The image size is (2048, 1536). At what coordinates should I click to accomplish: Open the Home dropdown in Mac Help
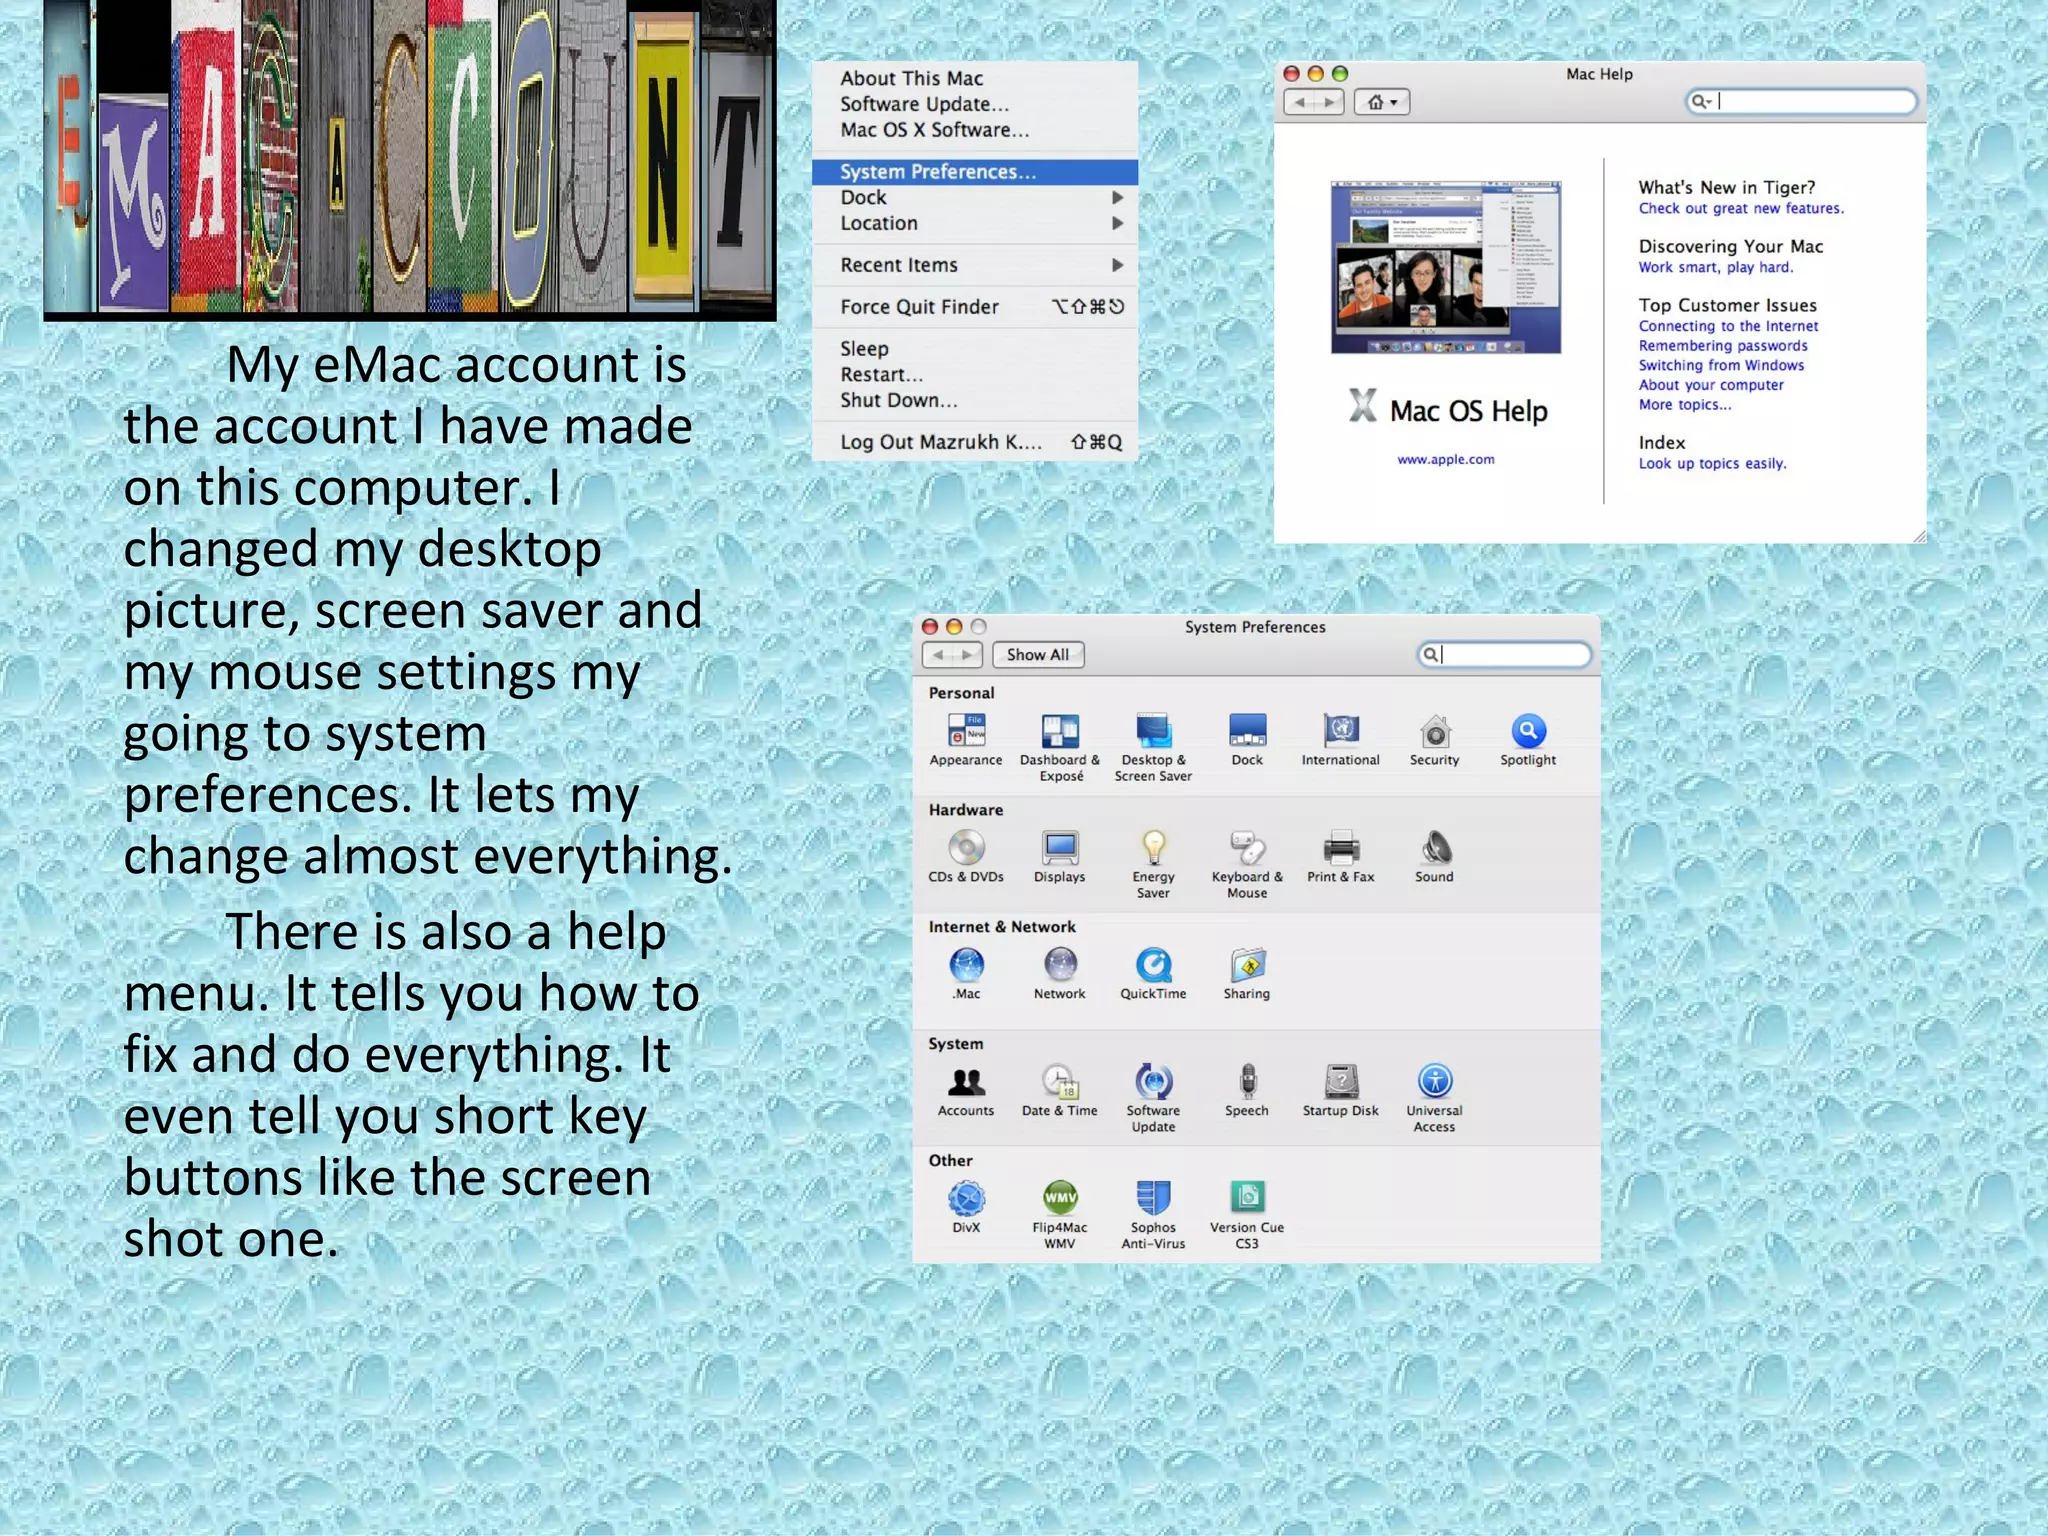coord(1382,102)
